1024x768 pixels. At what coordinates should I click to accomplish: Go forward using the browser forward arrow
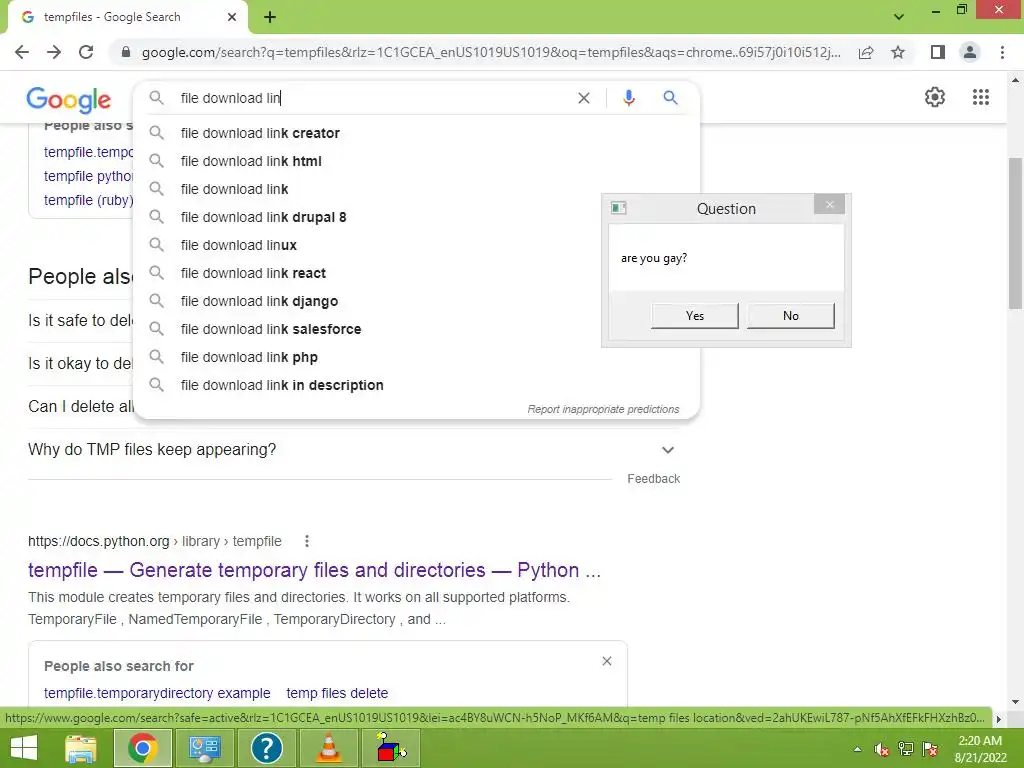[x=54, y=52]
